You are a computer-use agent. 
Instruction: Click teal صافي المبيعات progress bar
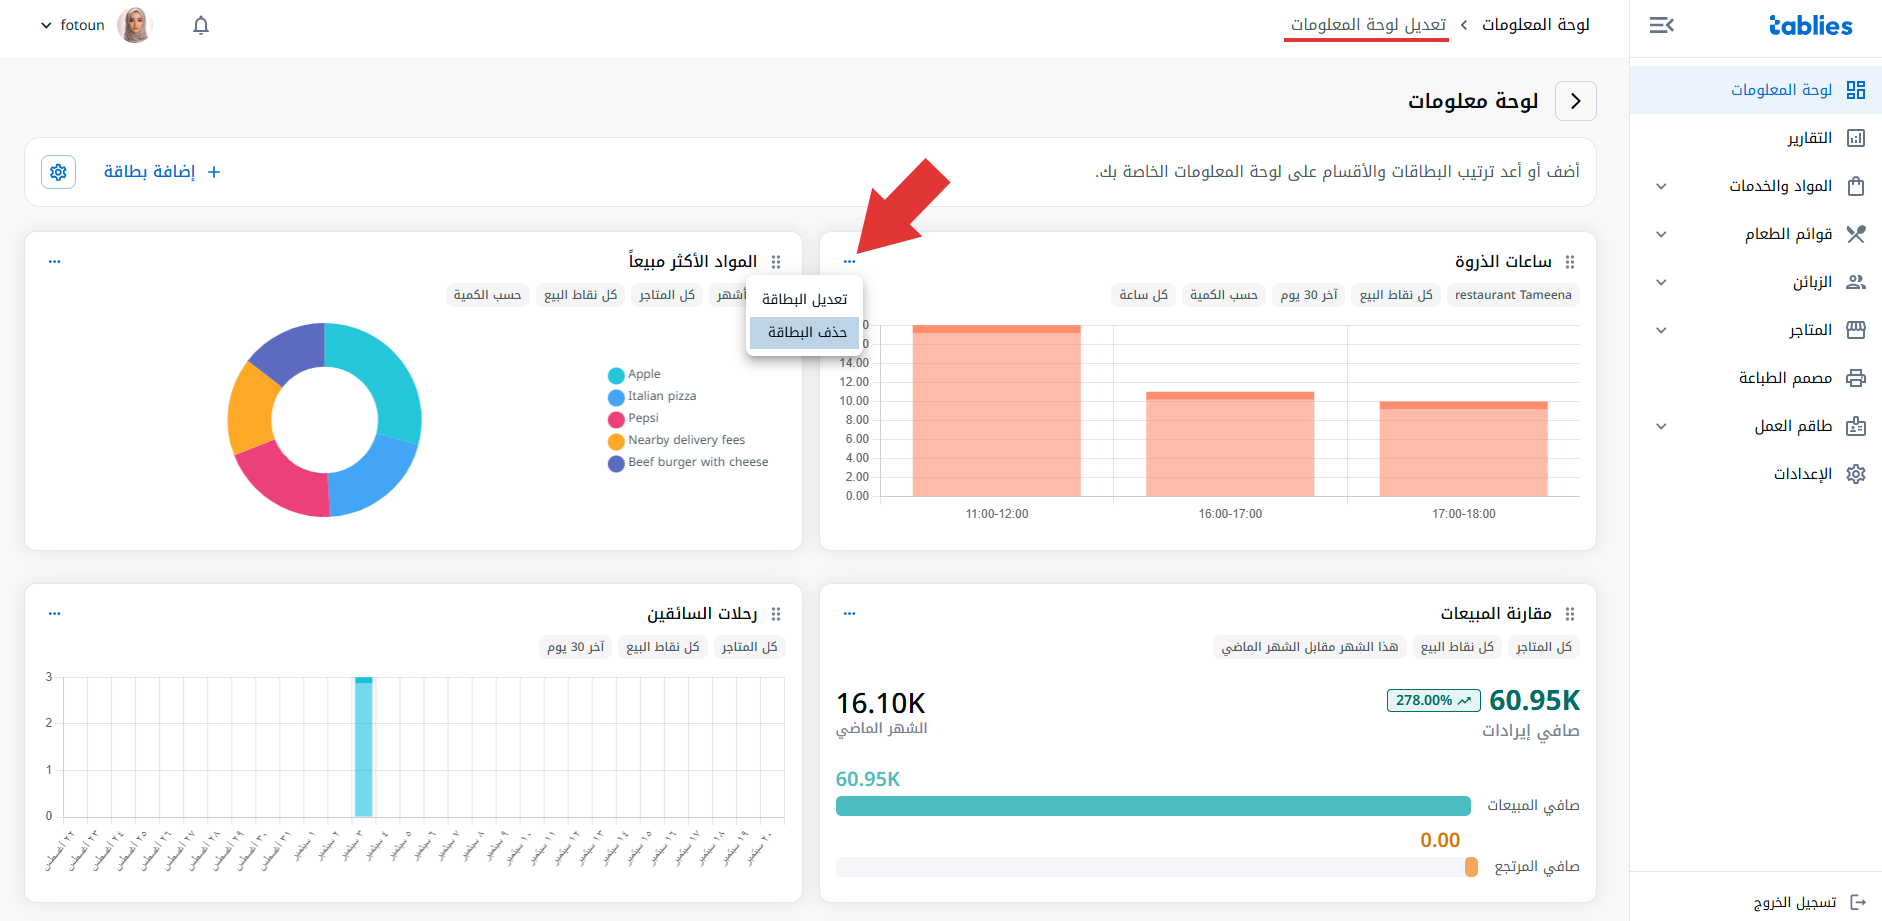point(1153,806)
